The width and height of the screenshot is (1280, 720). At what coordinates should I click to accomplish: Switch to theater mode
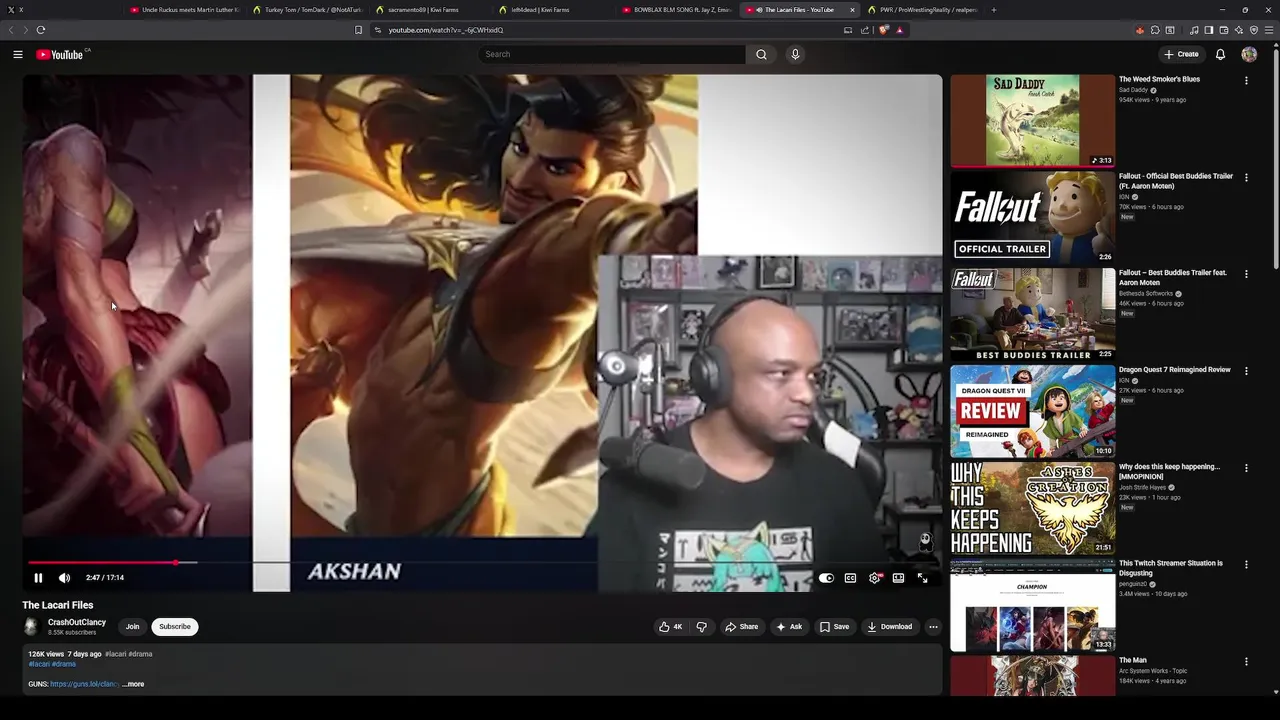click(898, 578)
